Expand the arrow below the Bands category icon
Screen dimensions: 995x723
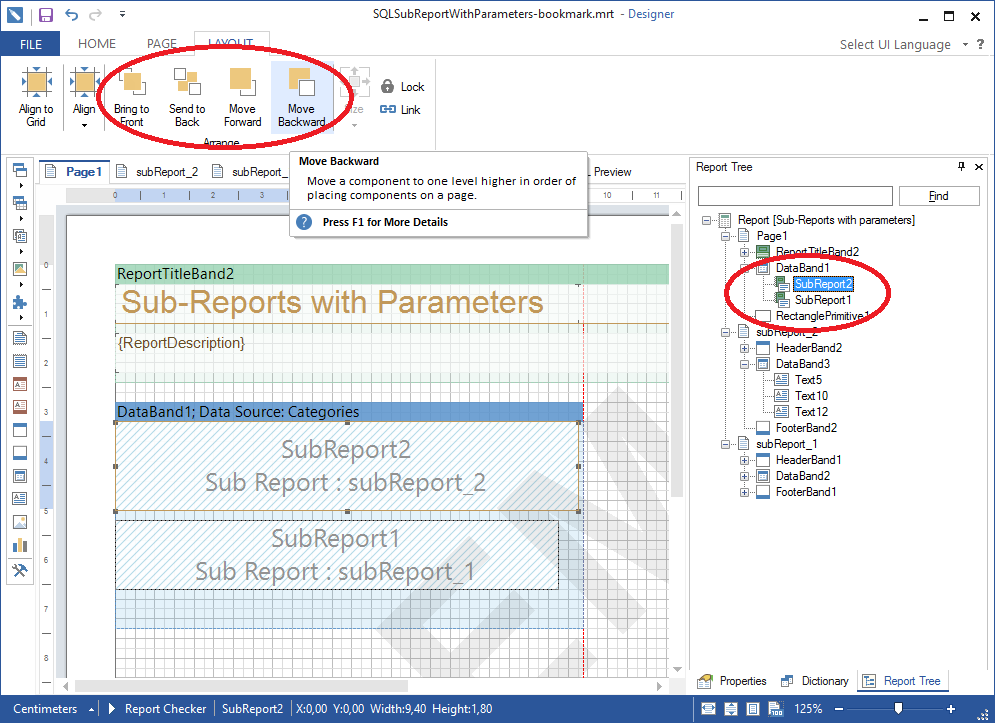point(20,185)
